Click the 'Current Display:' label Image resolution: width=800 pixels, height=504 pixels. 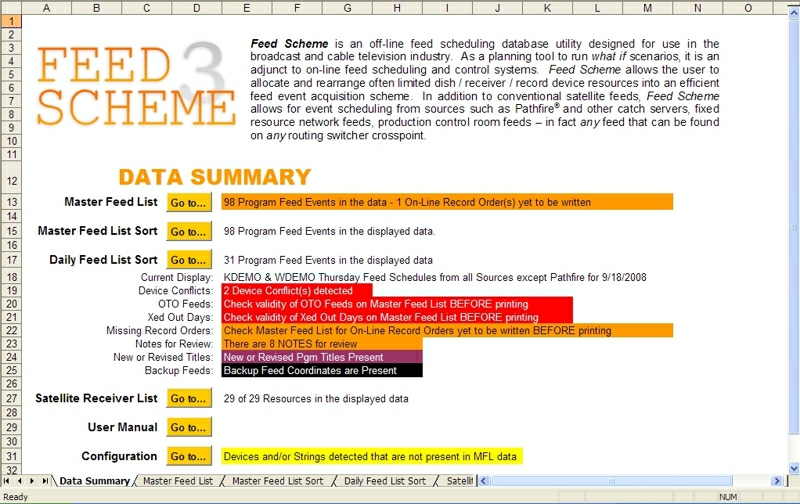177,278
